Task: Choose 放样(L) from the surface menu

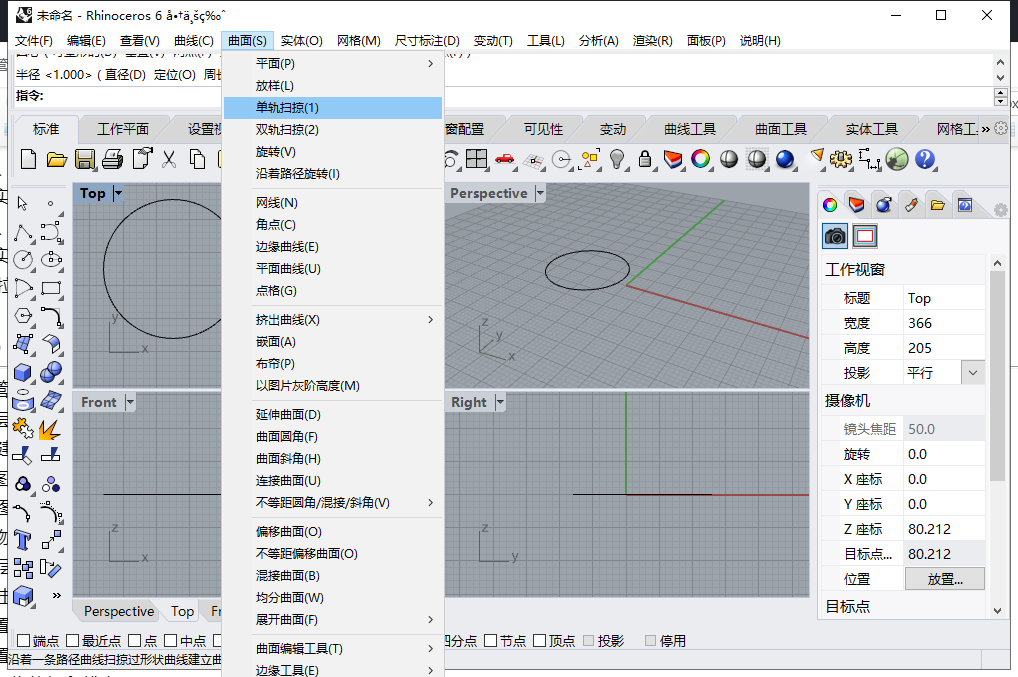Action: 332,86
